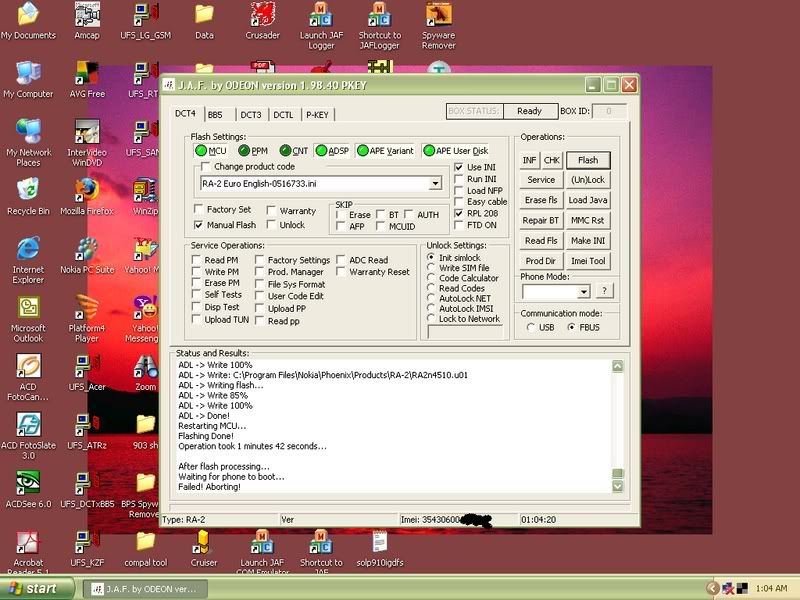Image resolution: width=800 pixels, height=600 pixels.
Task: Open the P-KEY tab
Action: coord(317,115)
